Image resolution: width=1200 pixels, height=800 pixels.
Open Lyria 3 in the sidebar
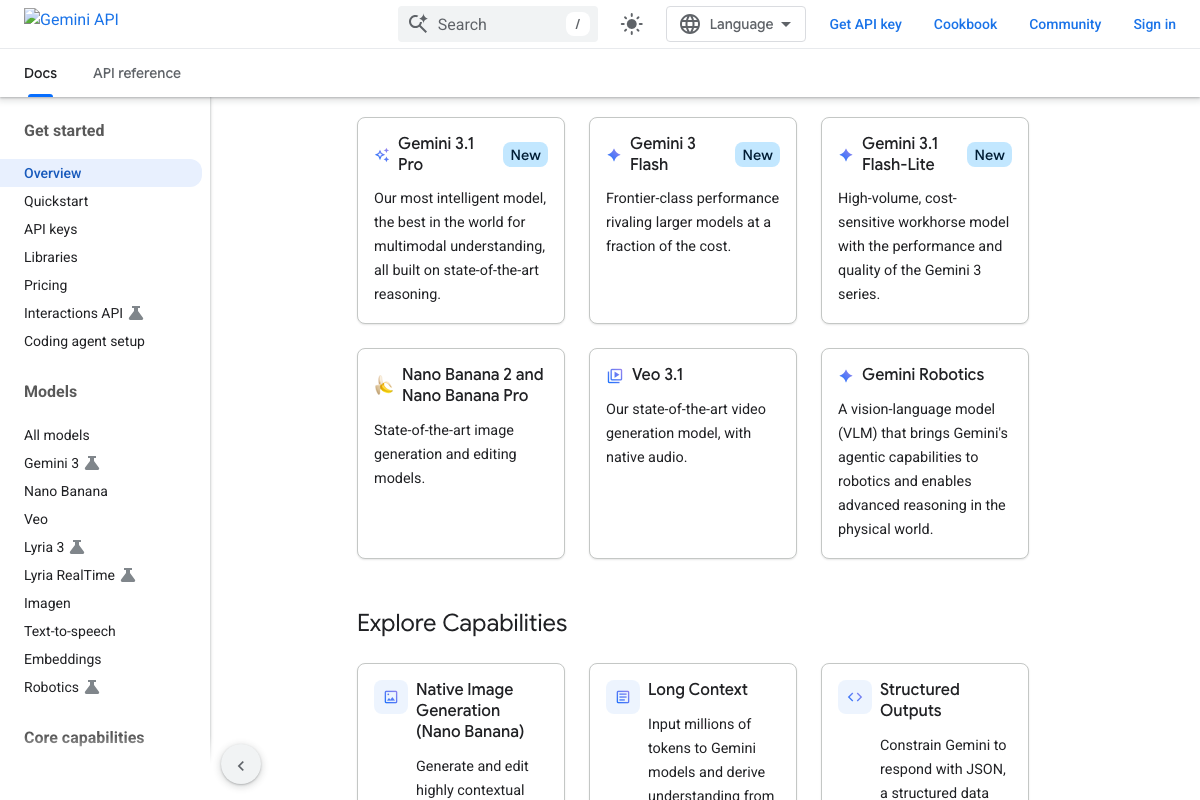click(44, 547)
